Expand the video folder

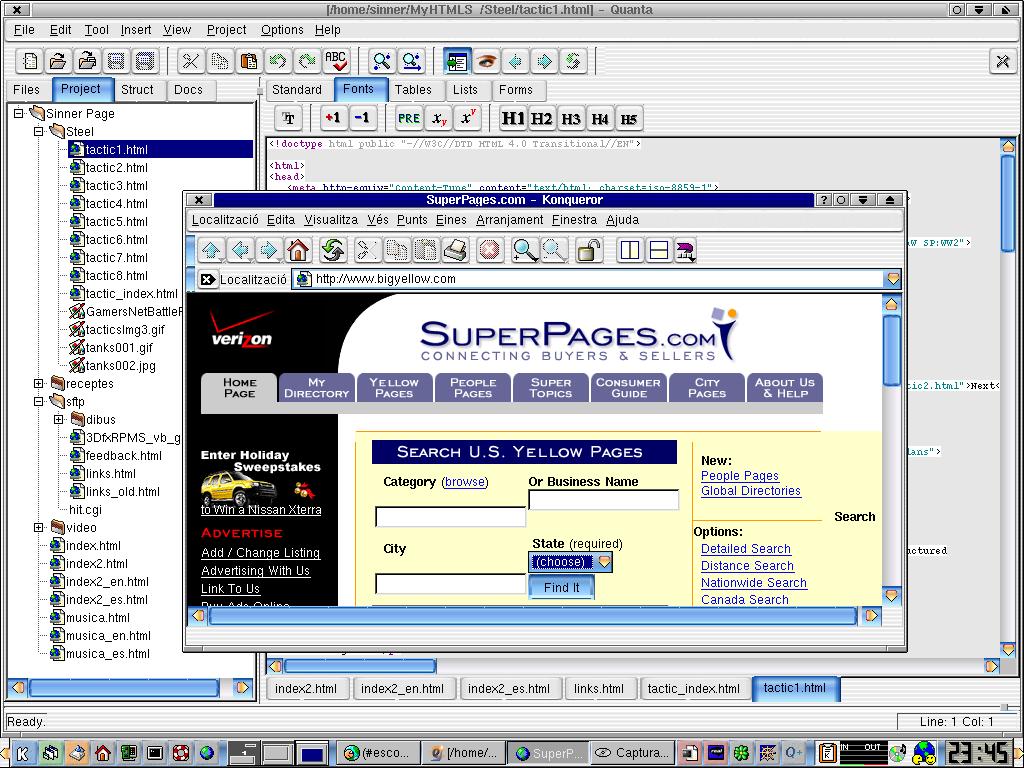click(39, 527)
